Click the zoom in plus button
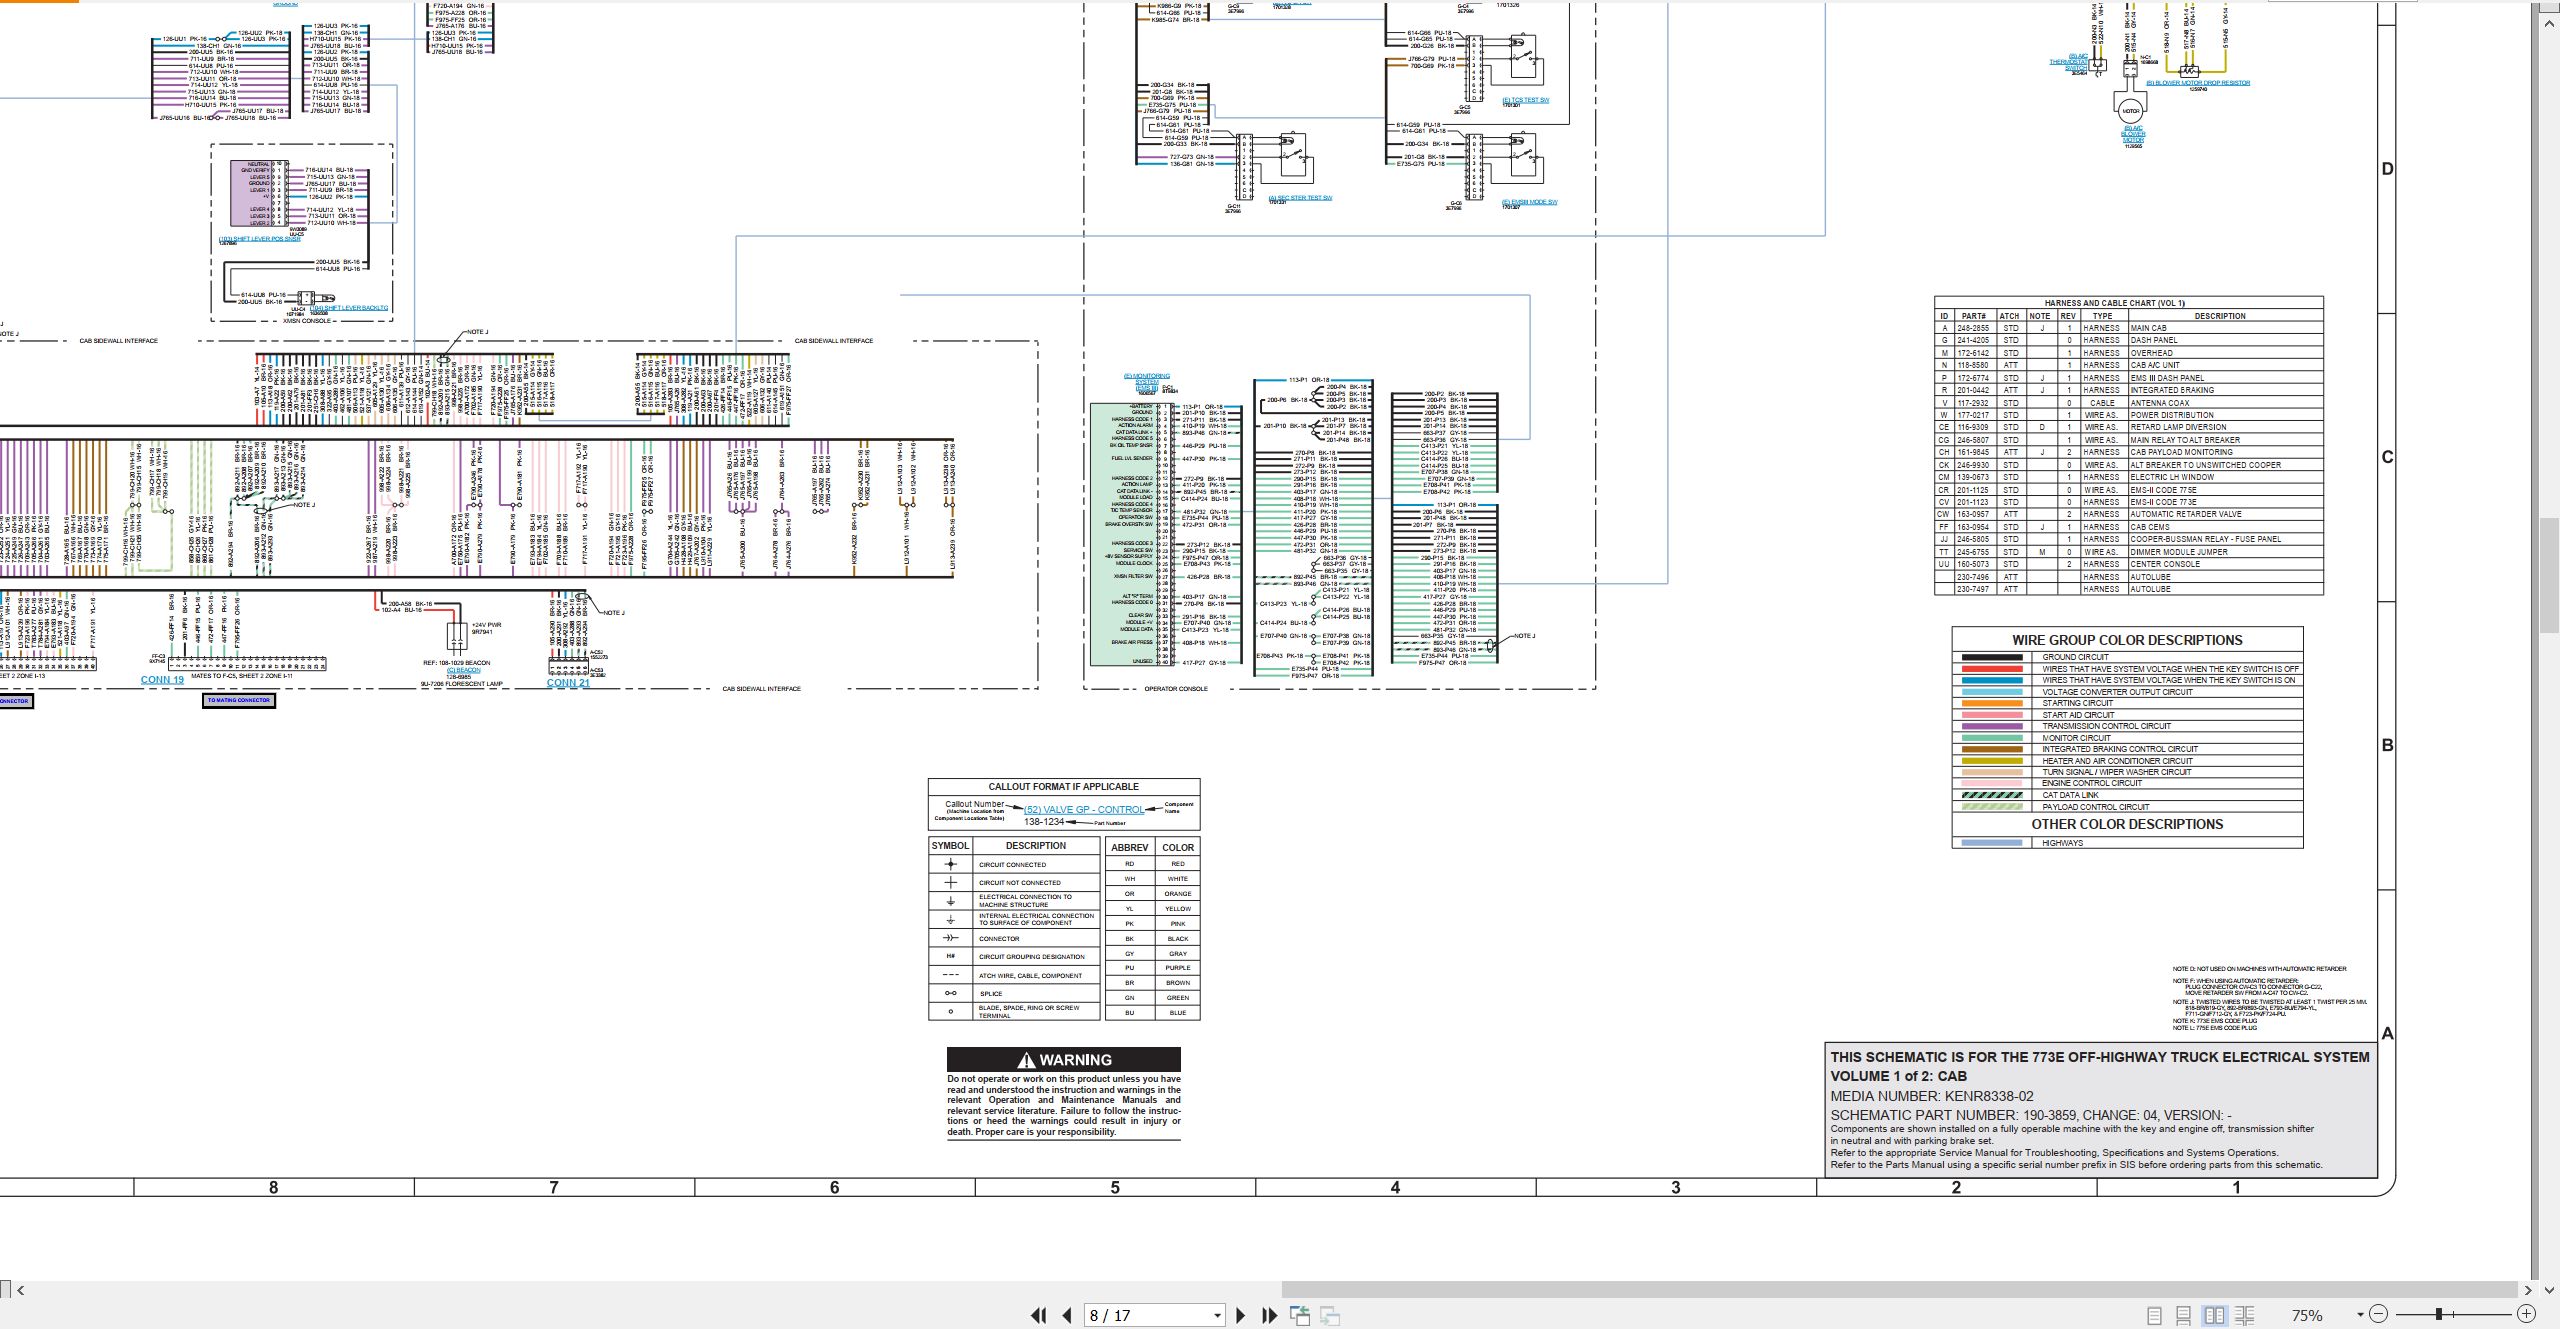 pos(2526,1314)
